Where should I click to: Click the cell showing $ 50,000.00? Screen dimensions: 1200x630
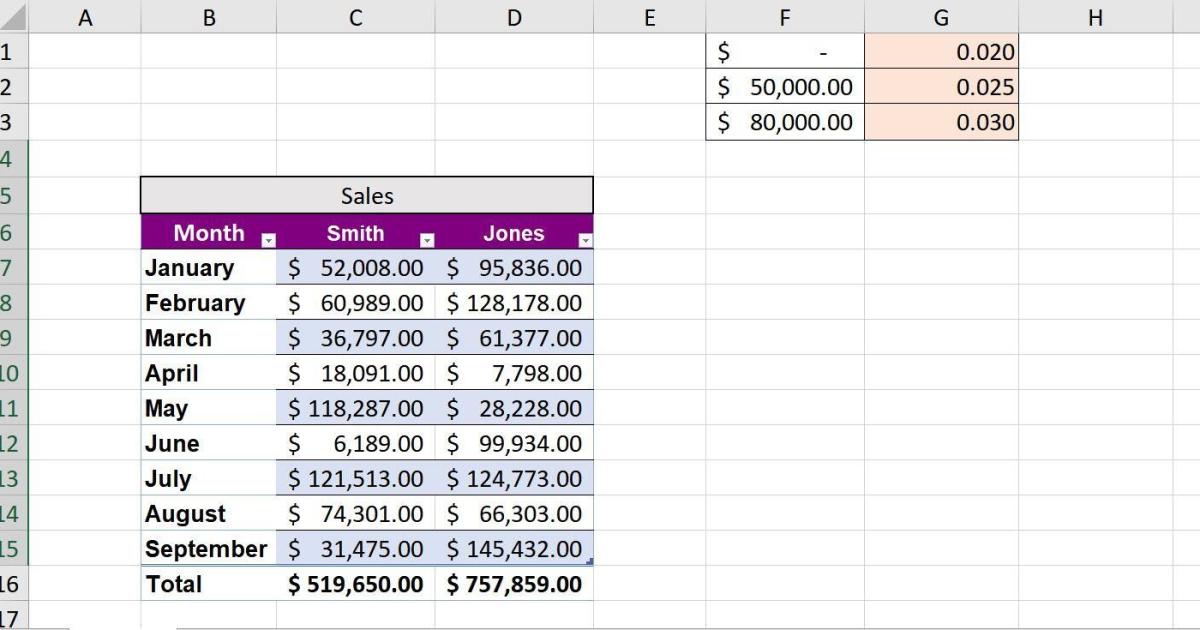784,87
